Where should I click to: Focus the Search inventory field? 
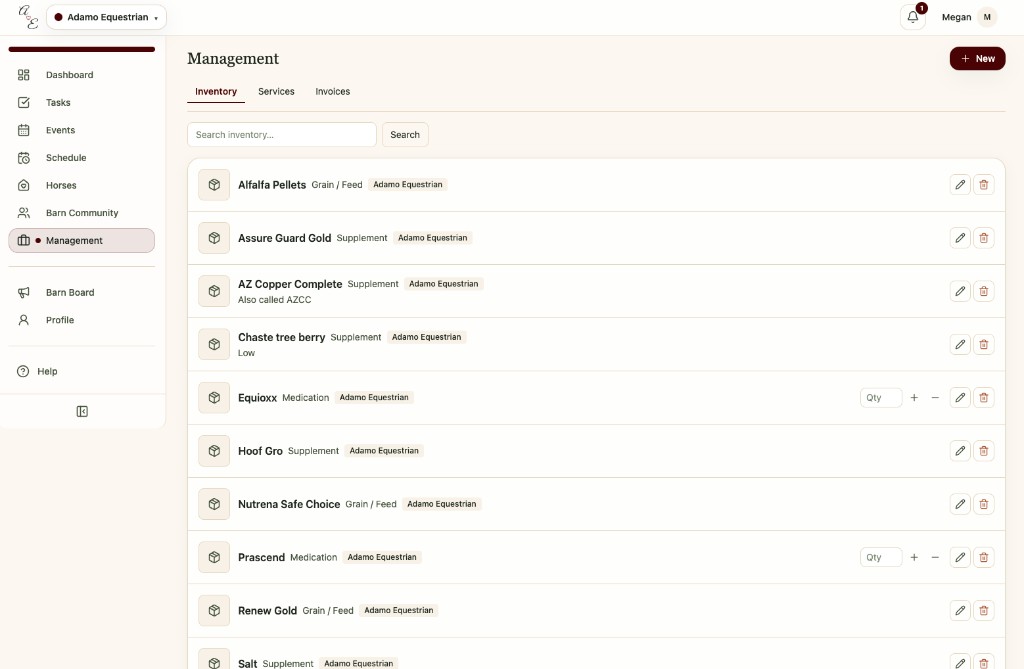pyautogui.click(x=281, y=135)
